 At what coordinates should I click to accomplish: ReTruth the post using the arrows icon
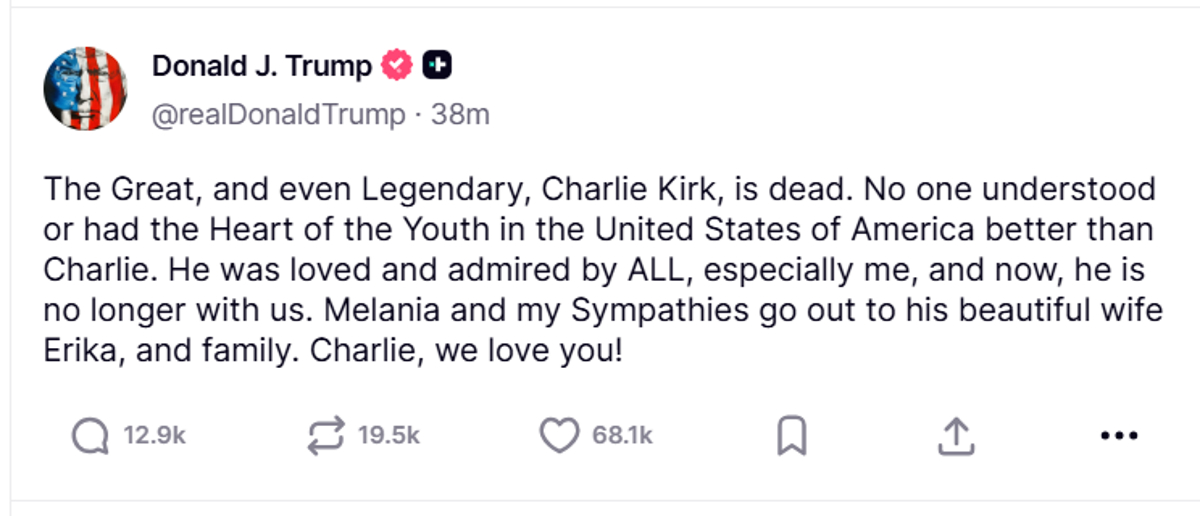coord(326,435)
